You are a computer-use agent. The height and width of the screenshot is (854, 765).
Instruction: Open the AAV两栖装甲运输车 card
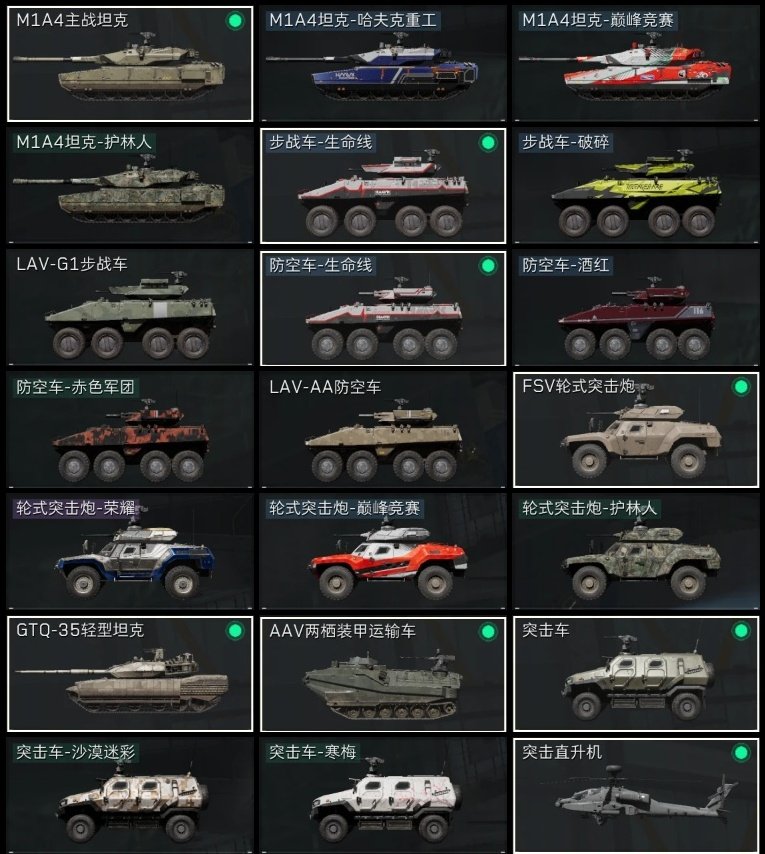coord(383,674)
